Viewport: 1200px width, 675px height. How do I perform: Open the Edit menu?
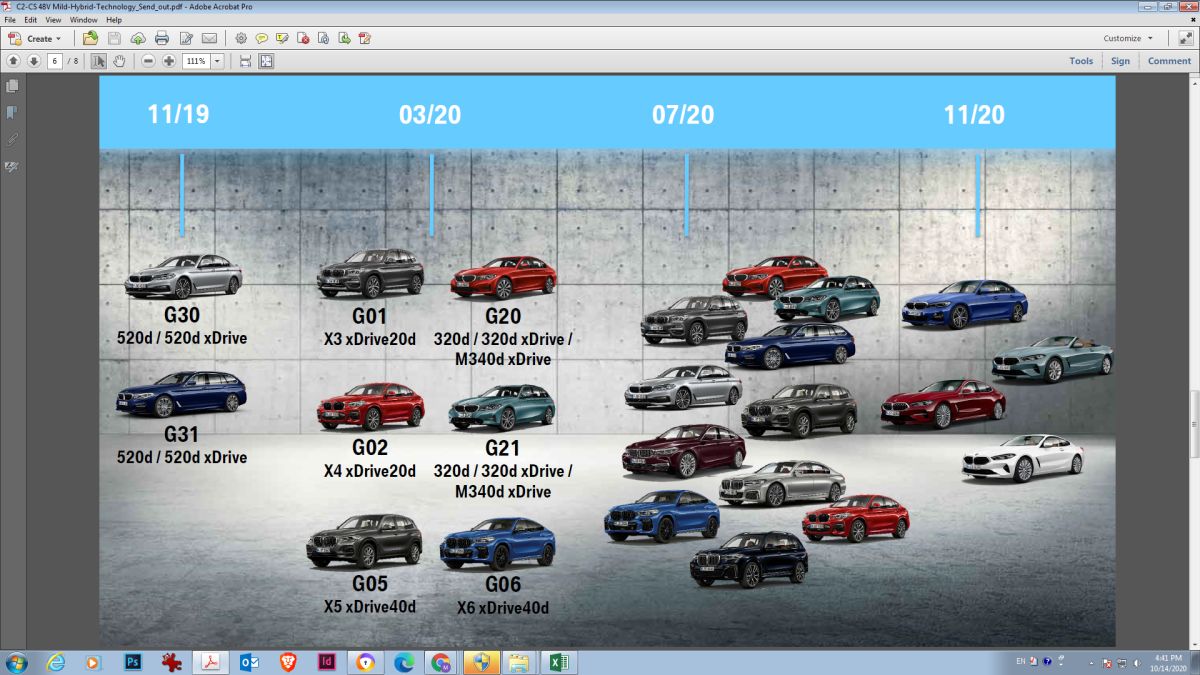[31, 20]
